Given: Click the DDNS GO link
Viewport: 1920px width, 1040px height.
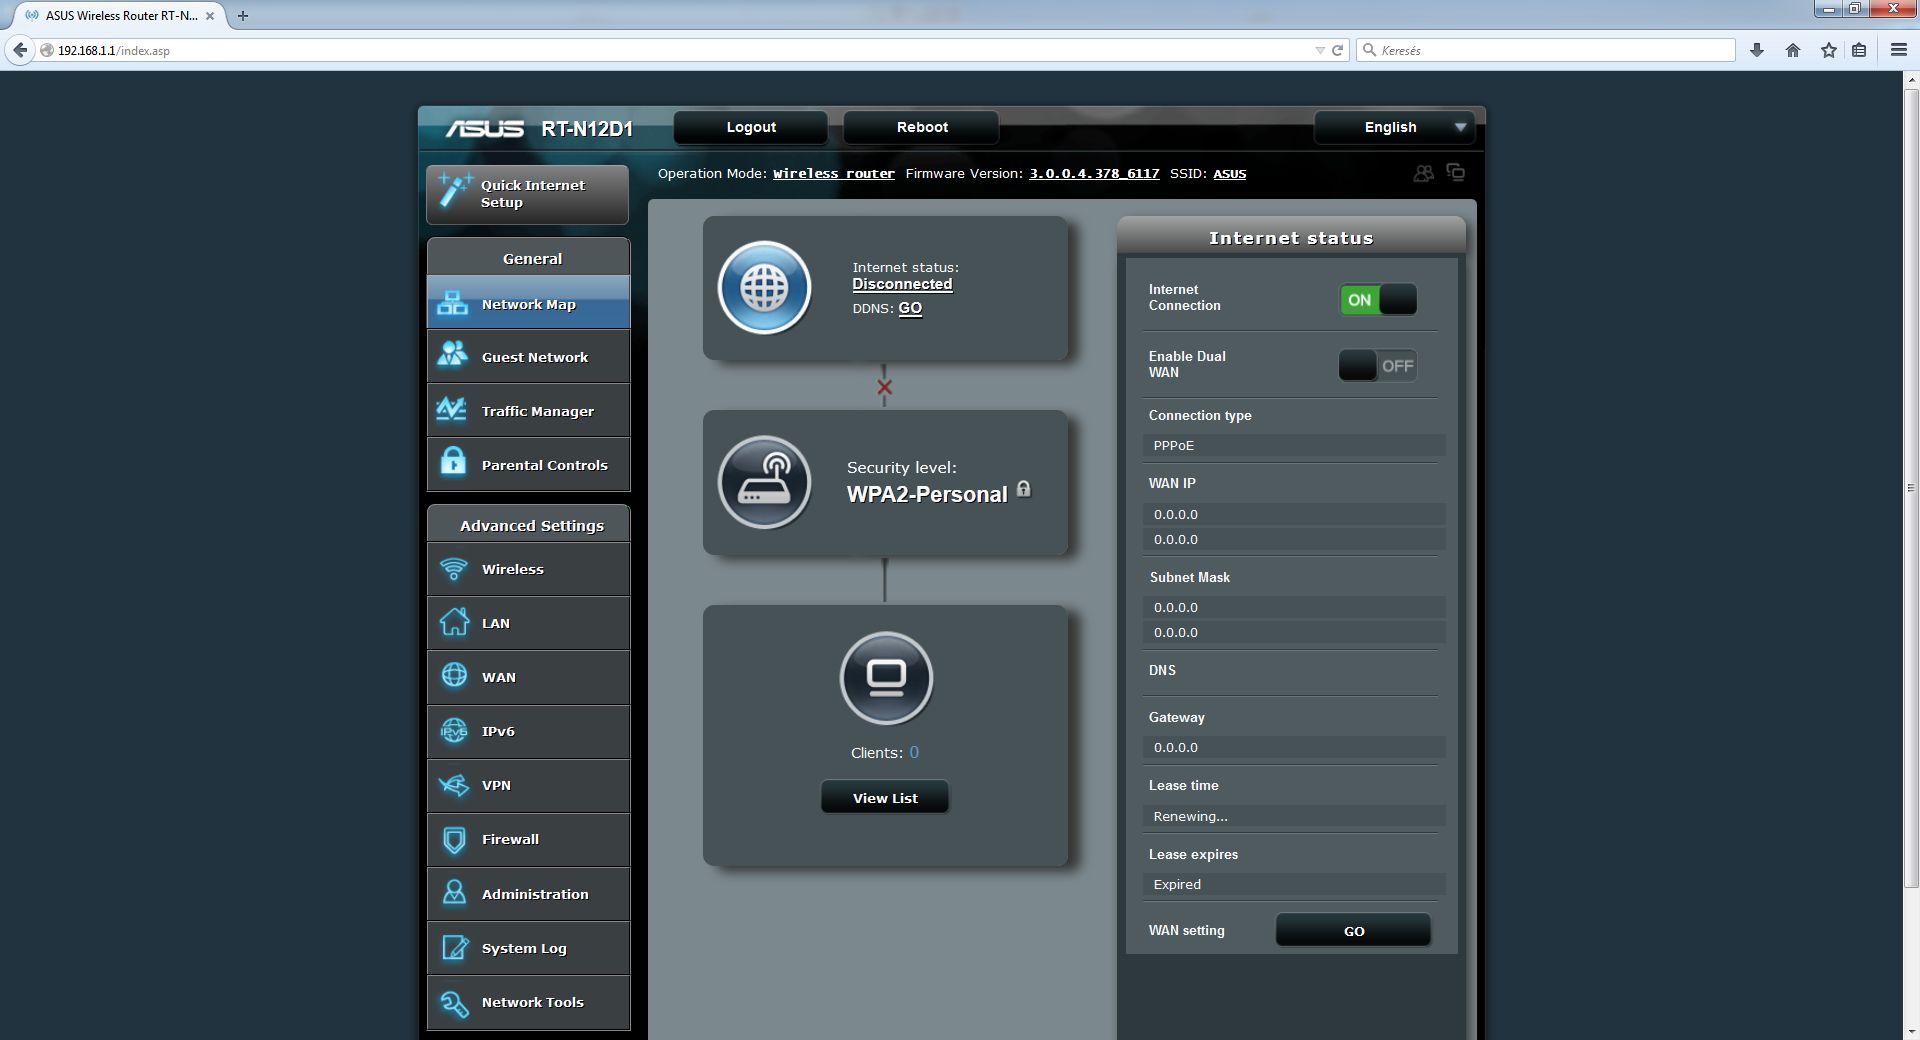Looking at the screenshot, I should (x=910, y=308).
